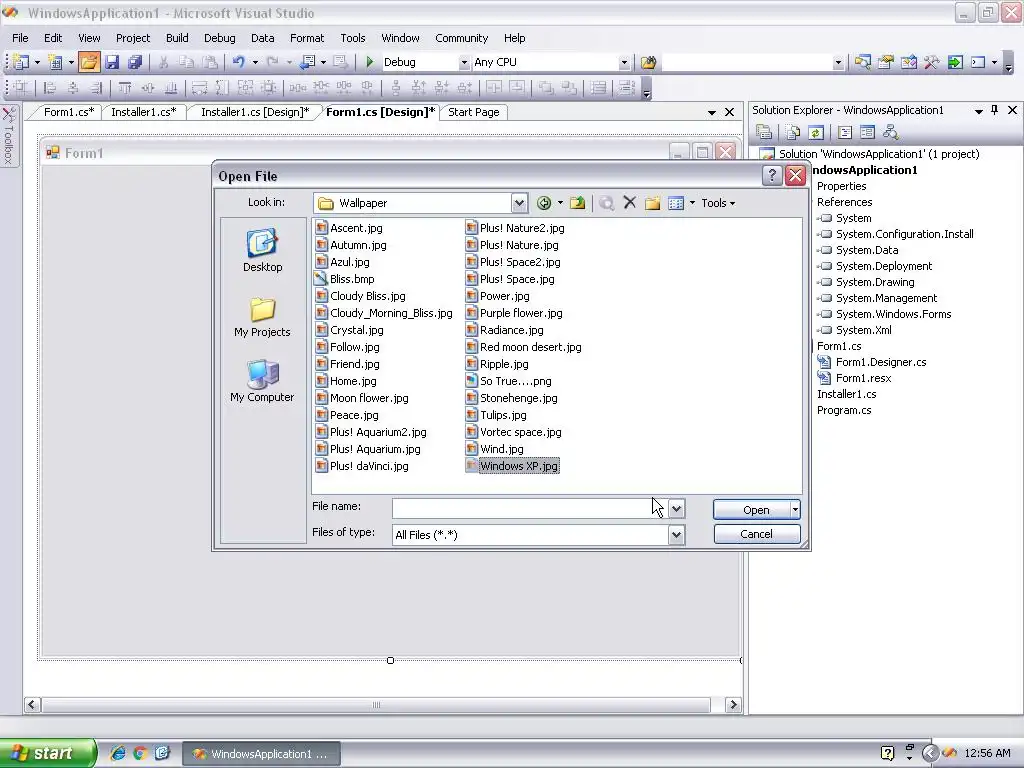
Task: Select the Stonehenge.jpg file
Action: (x=512, y=398)
